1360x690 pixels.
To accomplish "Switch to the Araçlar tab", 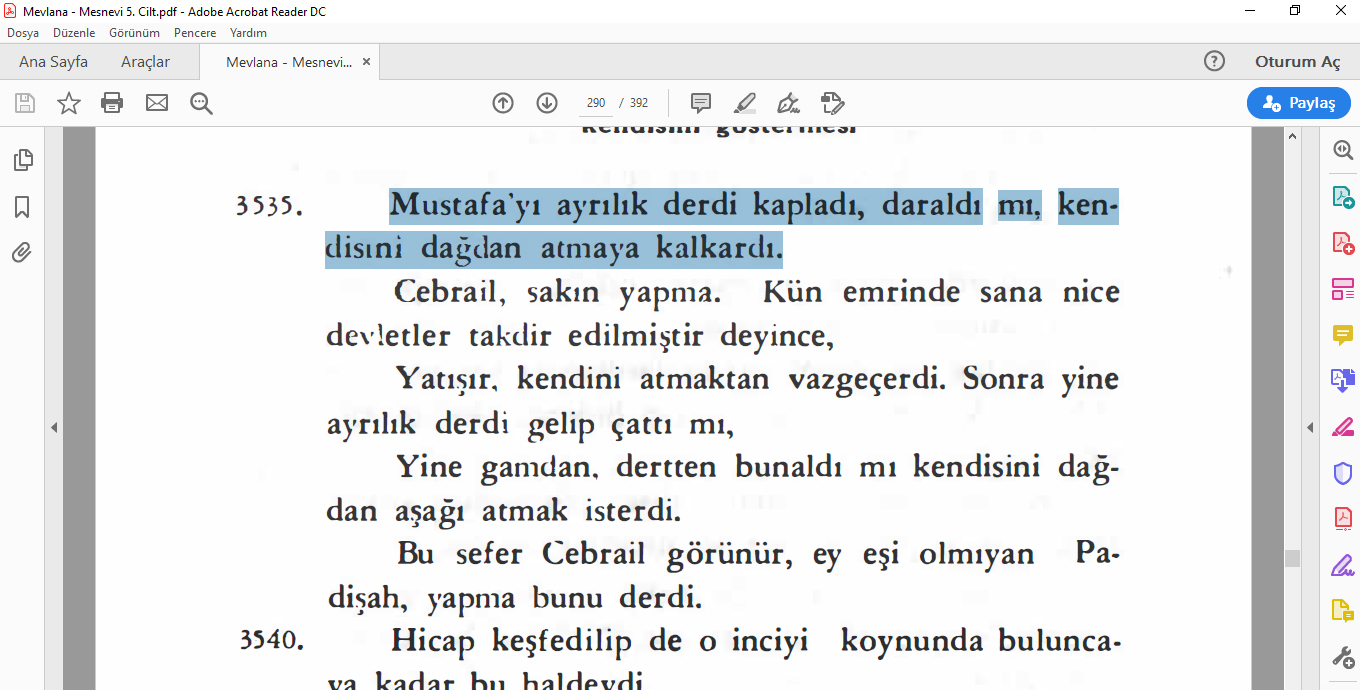I will [x=145, y=62].
